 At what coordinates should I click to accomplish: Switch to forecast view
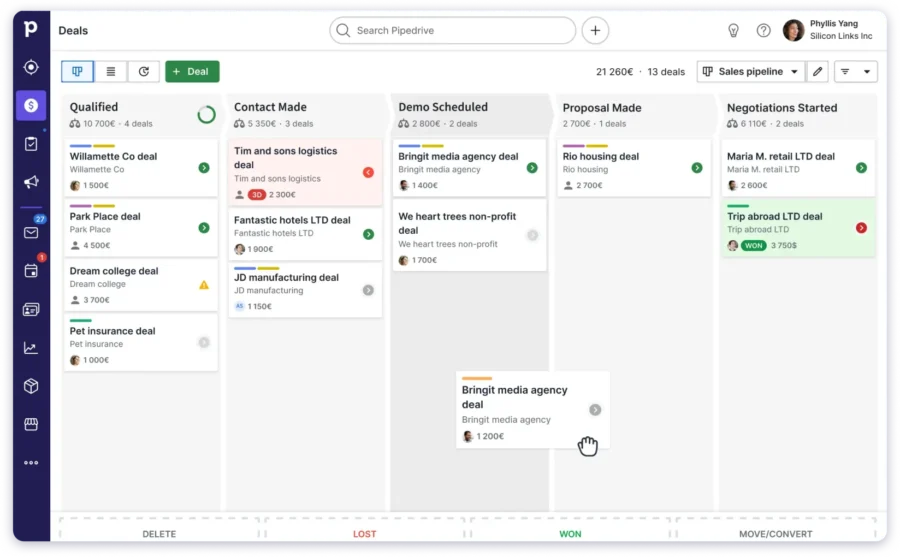tap(143, 71)
